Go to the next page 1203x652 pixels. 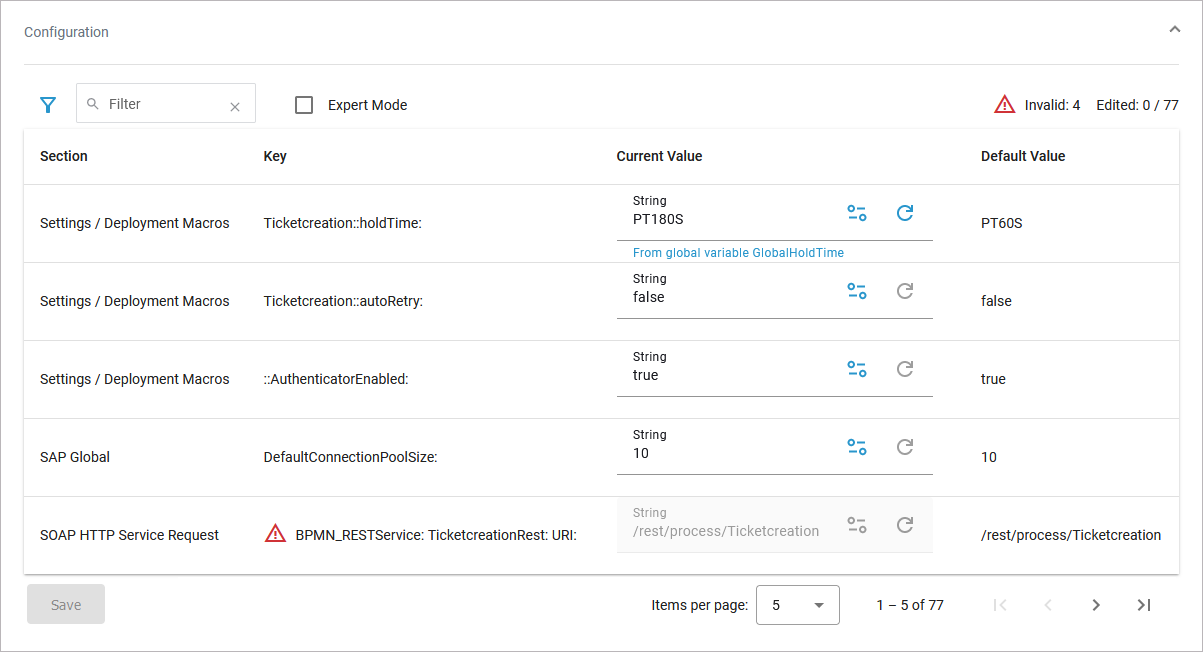click(1096, 605)
